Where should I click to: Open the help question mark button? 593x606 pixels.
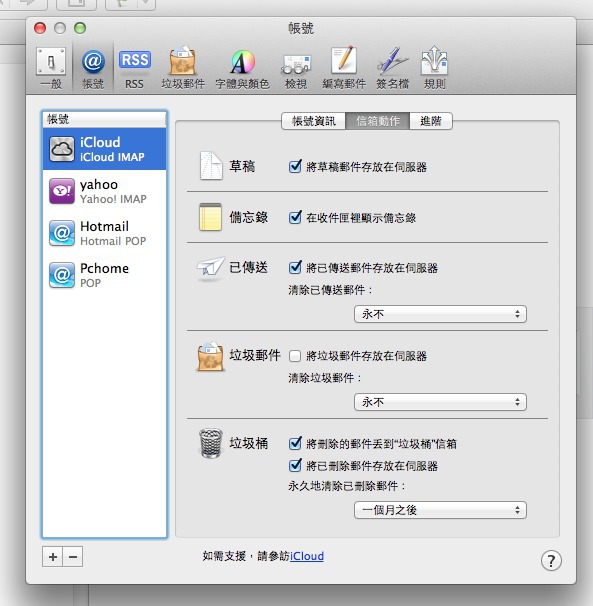click(551, 560)
